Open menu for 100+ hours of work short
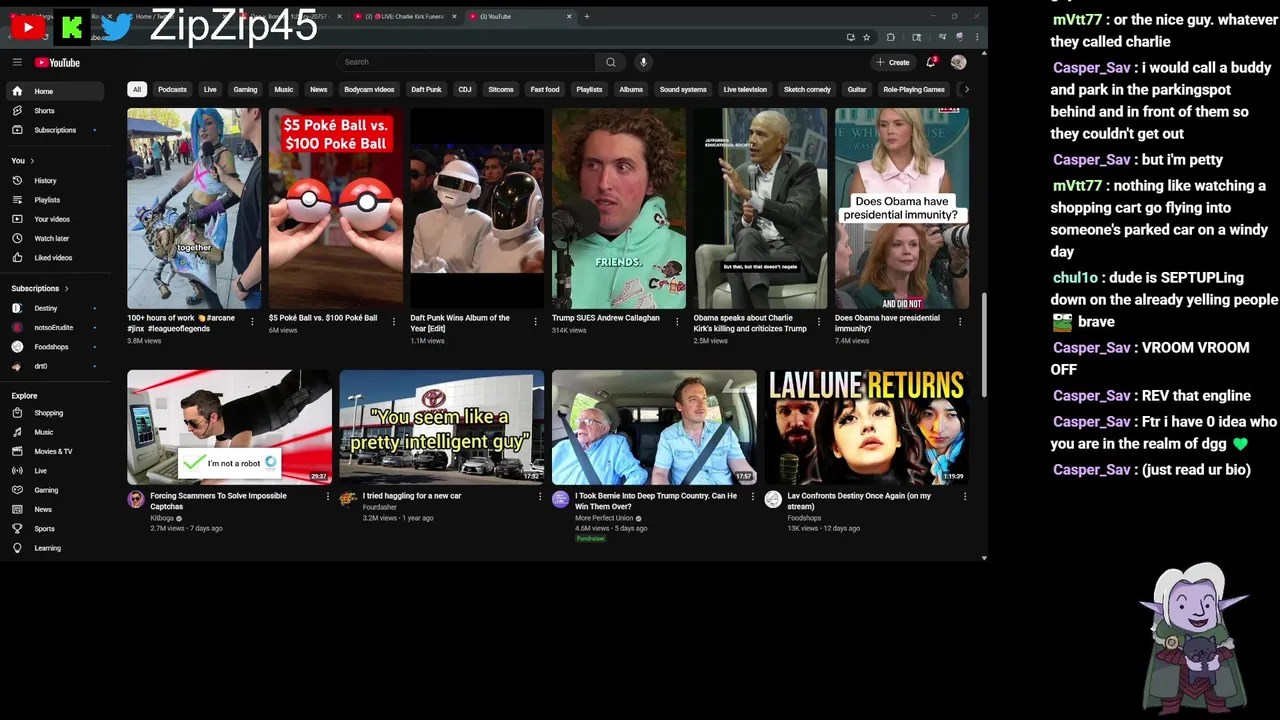This screenshot has width=1280, height=720. click(252, 322)
